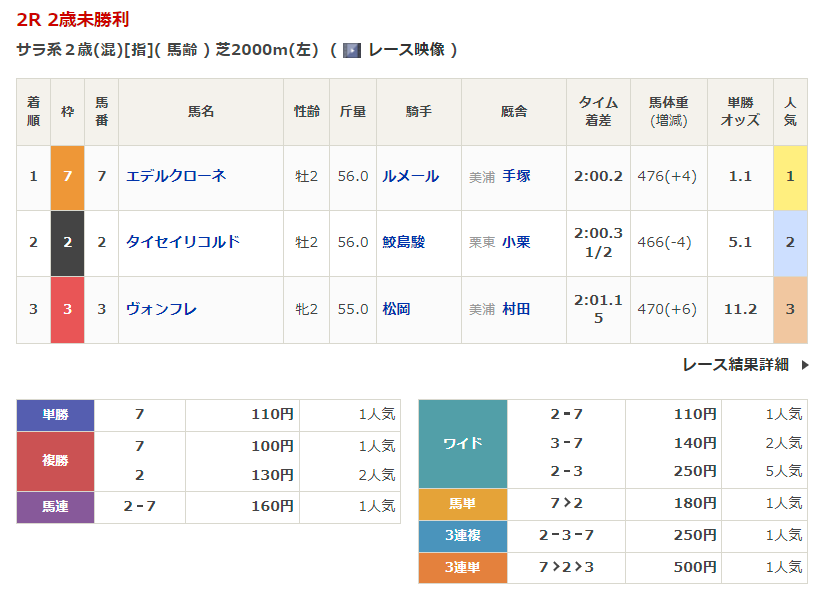This screenshot has height=591, width=822.
Task: Click the 2R 2歳未勝利 race title
Action: pos(72,20)
